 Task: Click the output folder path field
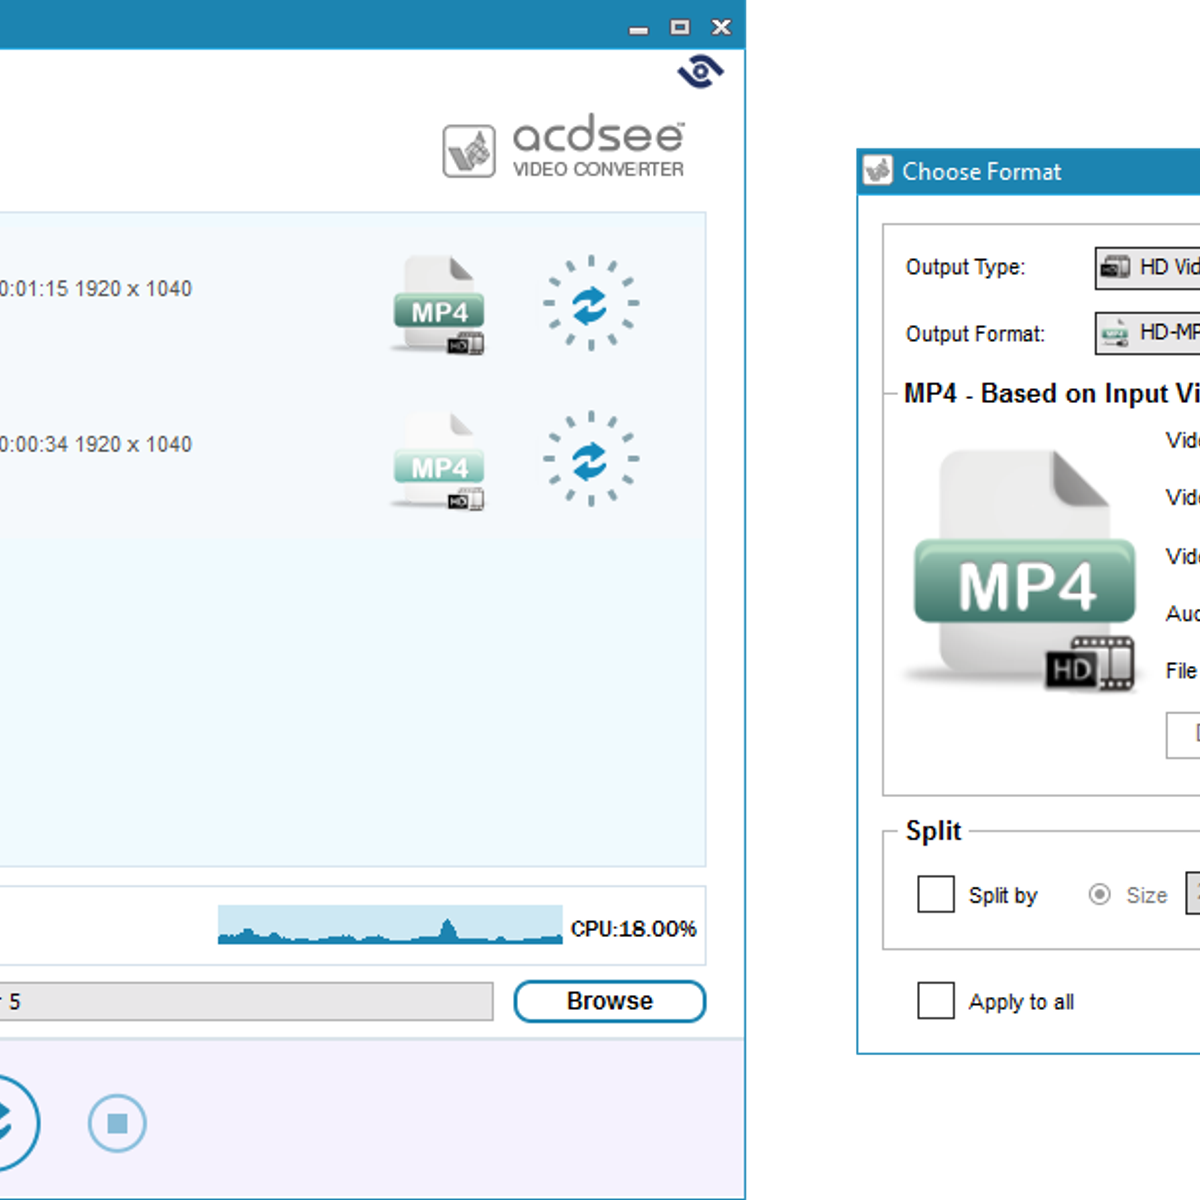245,1001
